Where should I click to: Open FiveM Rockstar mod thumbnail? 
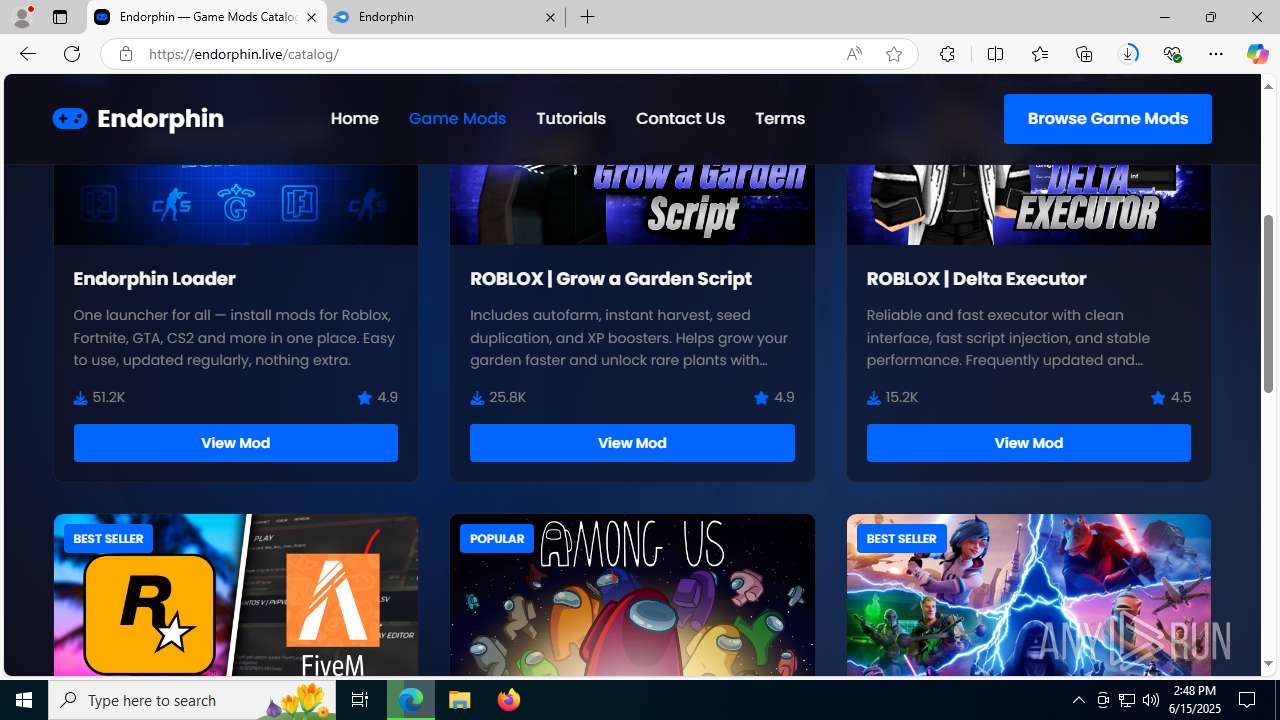pos(235,595)
